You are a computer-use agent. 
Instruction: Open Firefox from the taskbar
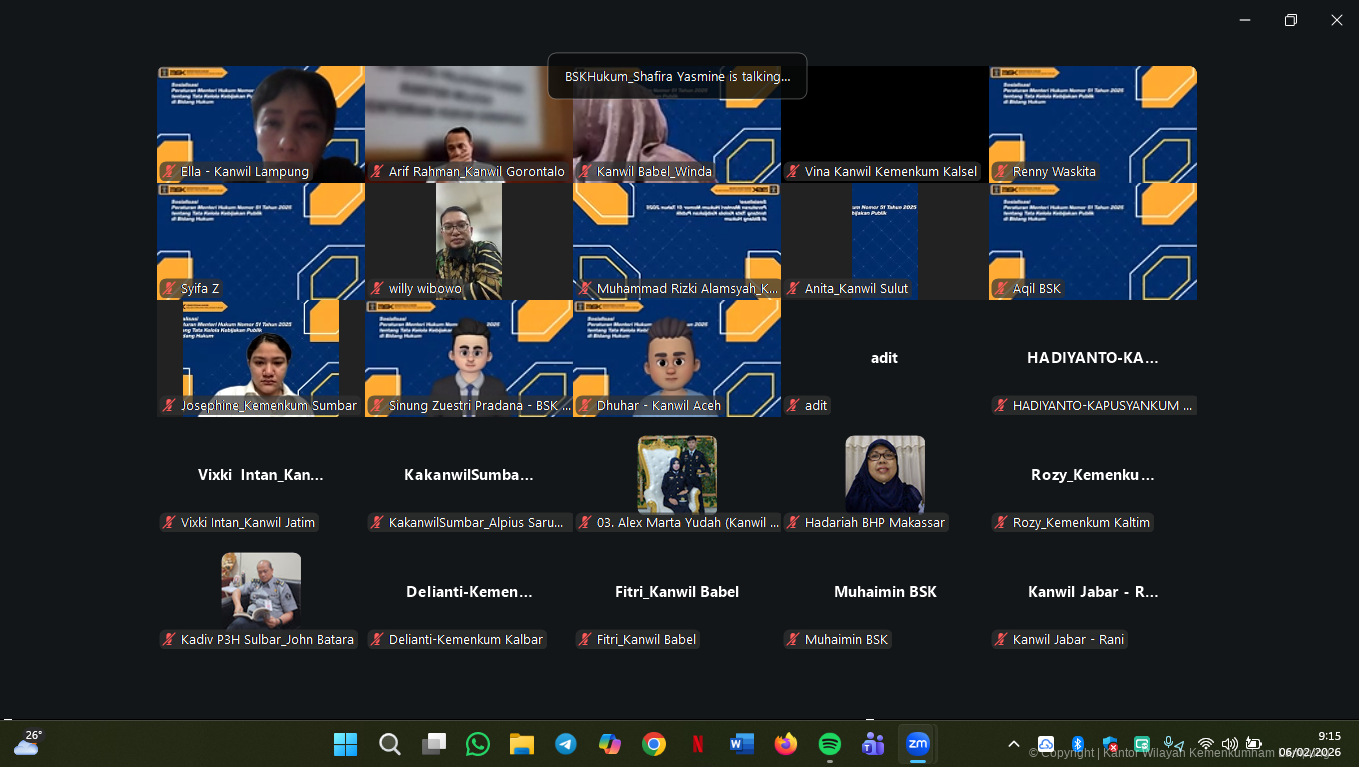785,744
